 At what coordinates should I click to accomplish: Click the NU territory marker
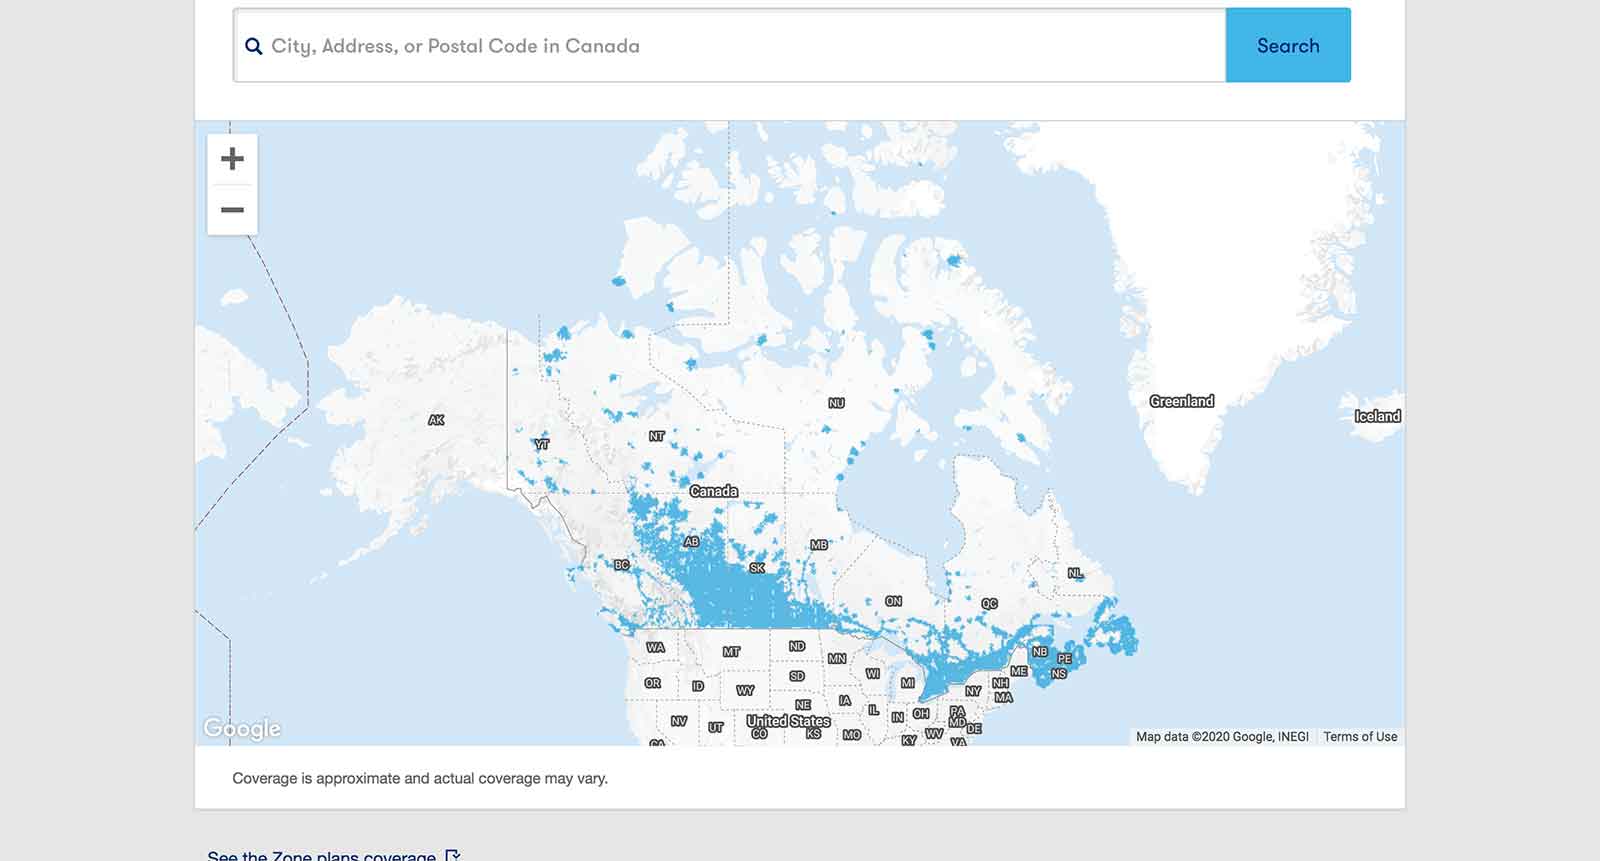(x=836, y=403)
